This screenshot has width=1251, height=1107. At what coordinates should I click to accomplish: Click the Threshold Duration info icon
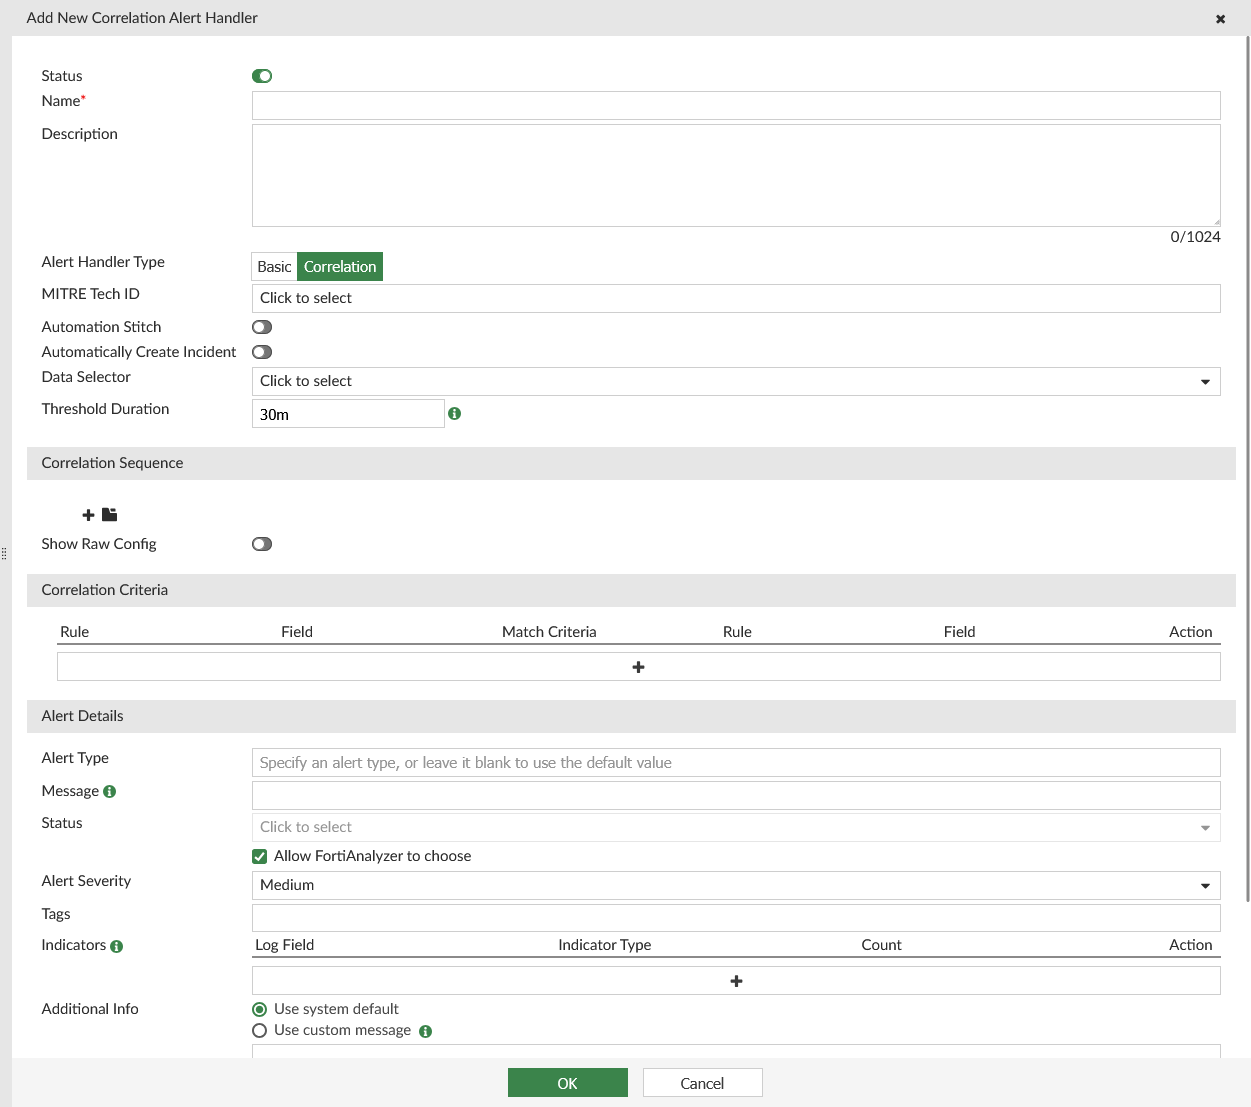pyautogui.click(x=454, y=413)
